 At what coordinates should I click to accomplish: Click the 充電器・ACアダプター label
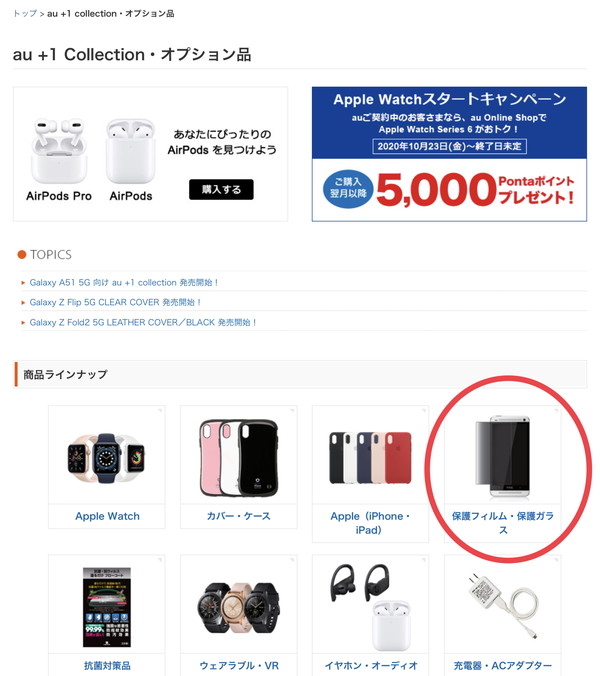pyautogui.click(x=503, y=665)
